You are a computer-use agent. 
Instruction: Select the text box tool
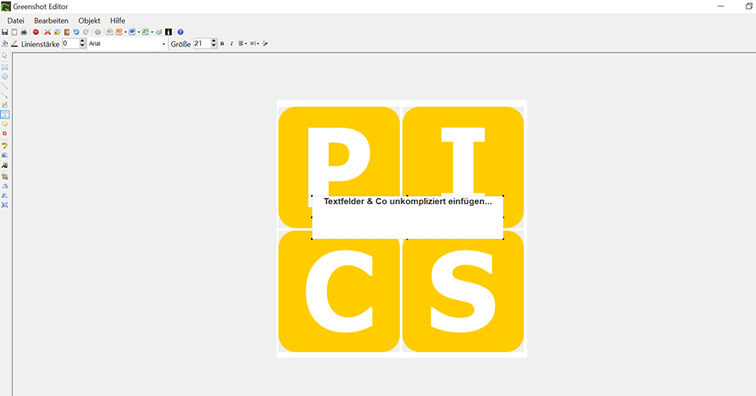[5, 114]
